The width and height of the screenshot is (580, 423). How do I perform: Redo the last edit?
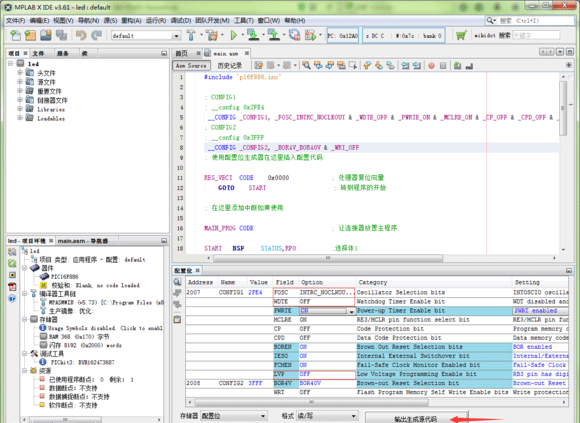click(x=97, y=35)
